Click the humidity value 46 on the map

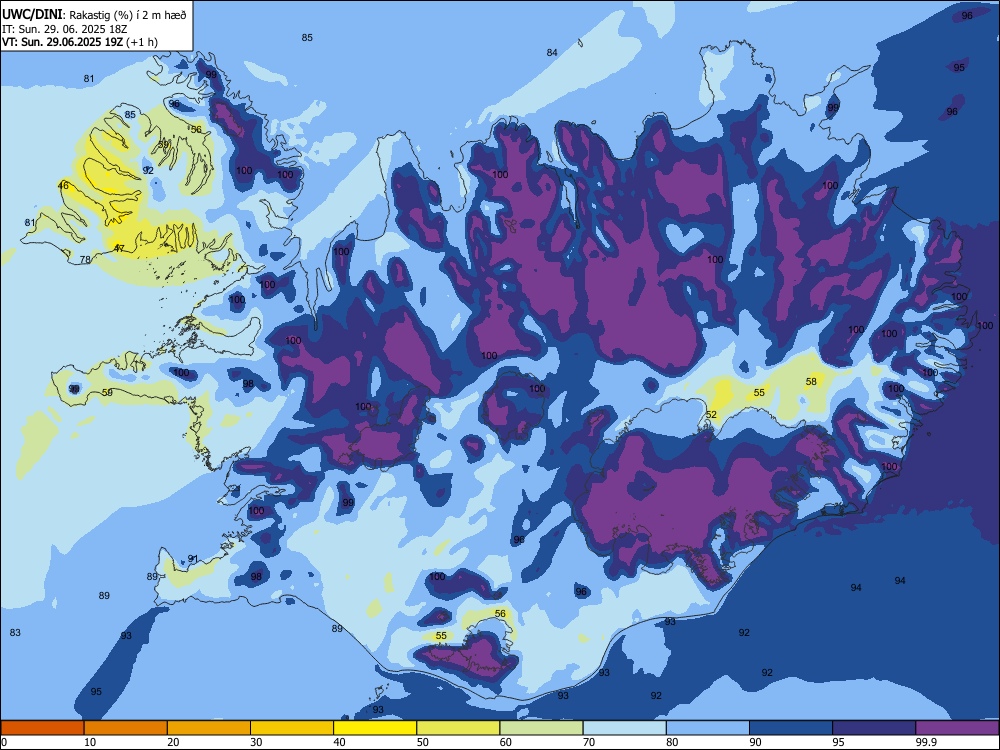63,186
